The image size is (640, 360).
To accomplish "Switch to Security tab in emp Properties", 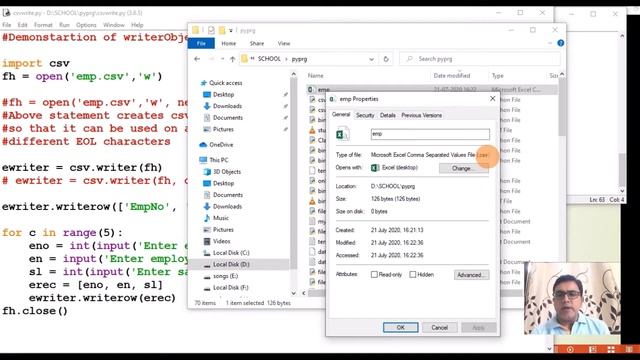I will tap(365, 116).
